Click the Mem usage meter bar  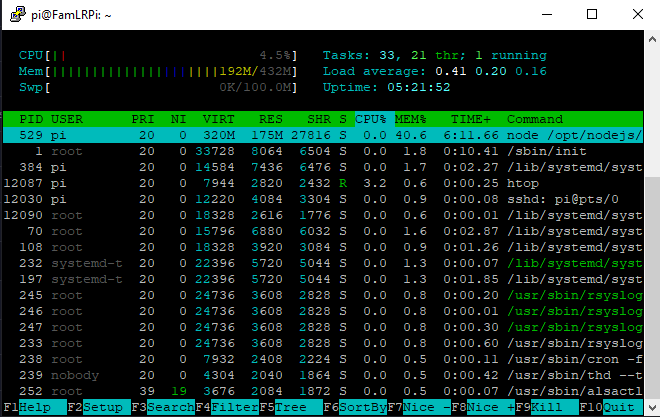click(x=158, y=72)
